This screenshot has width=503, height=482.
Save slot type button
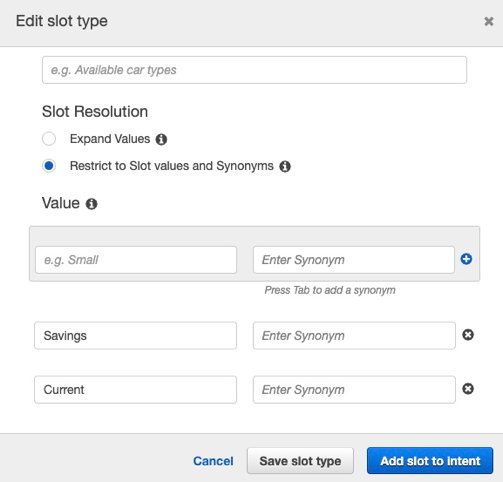pos(300,461)
